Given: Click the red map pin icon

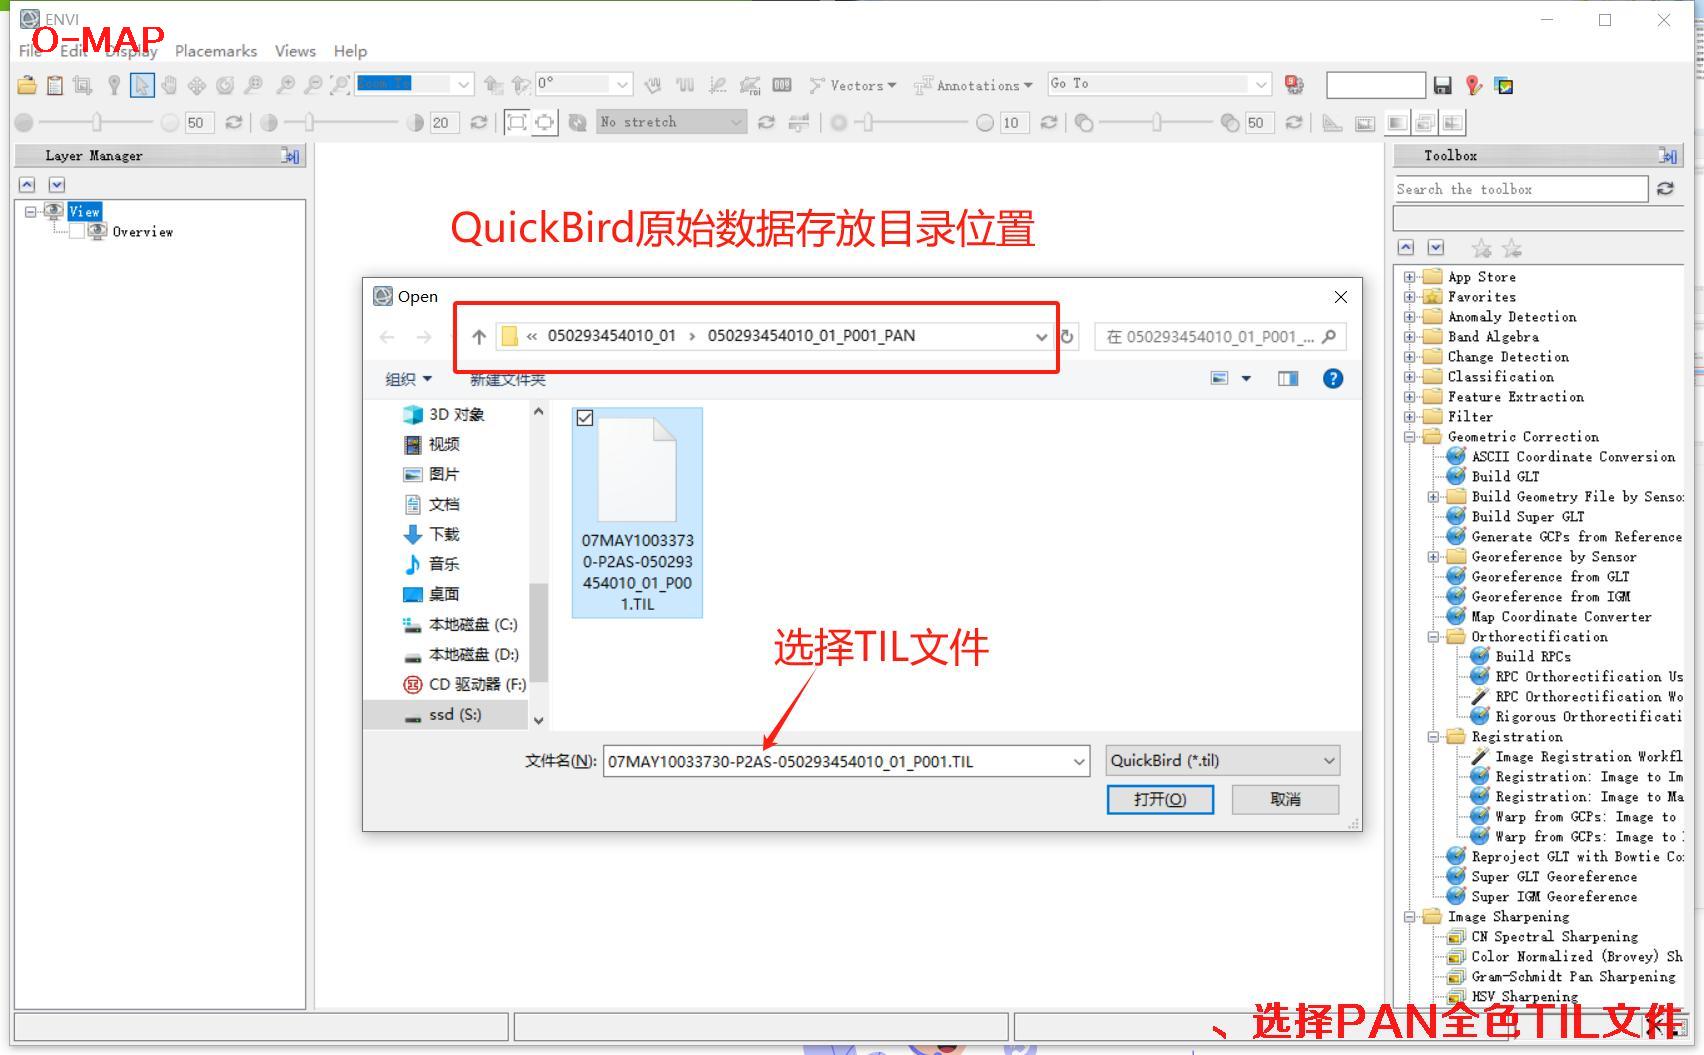Looking at the screenshot, I should (1473, 86).
